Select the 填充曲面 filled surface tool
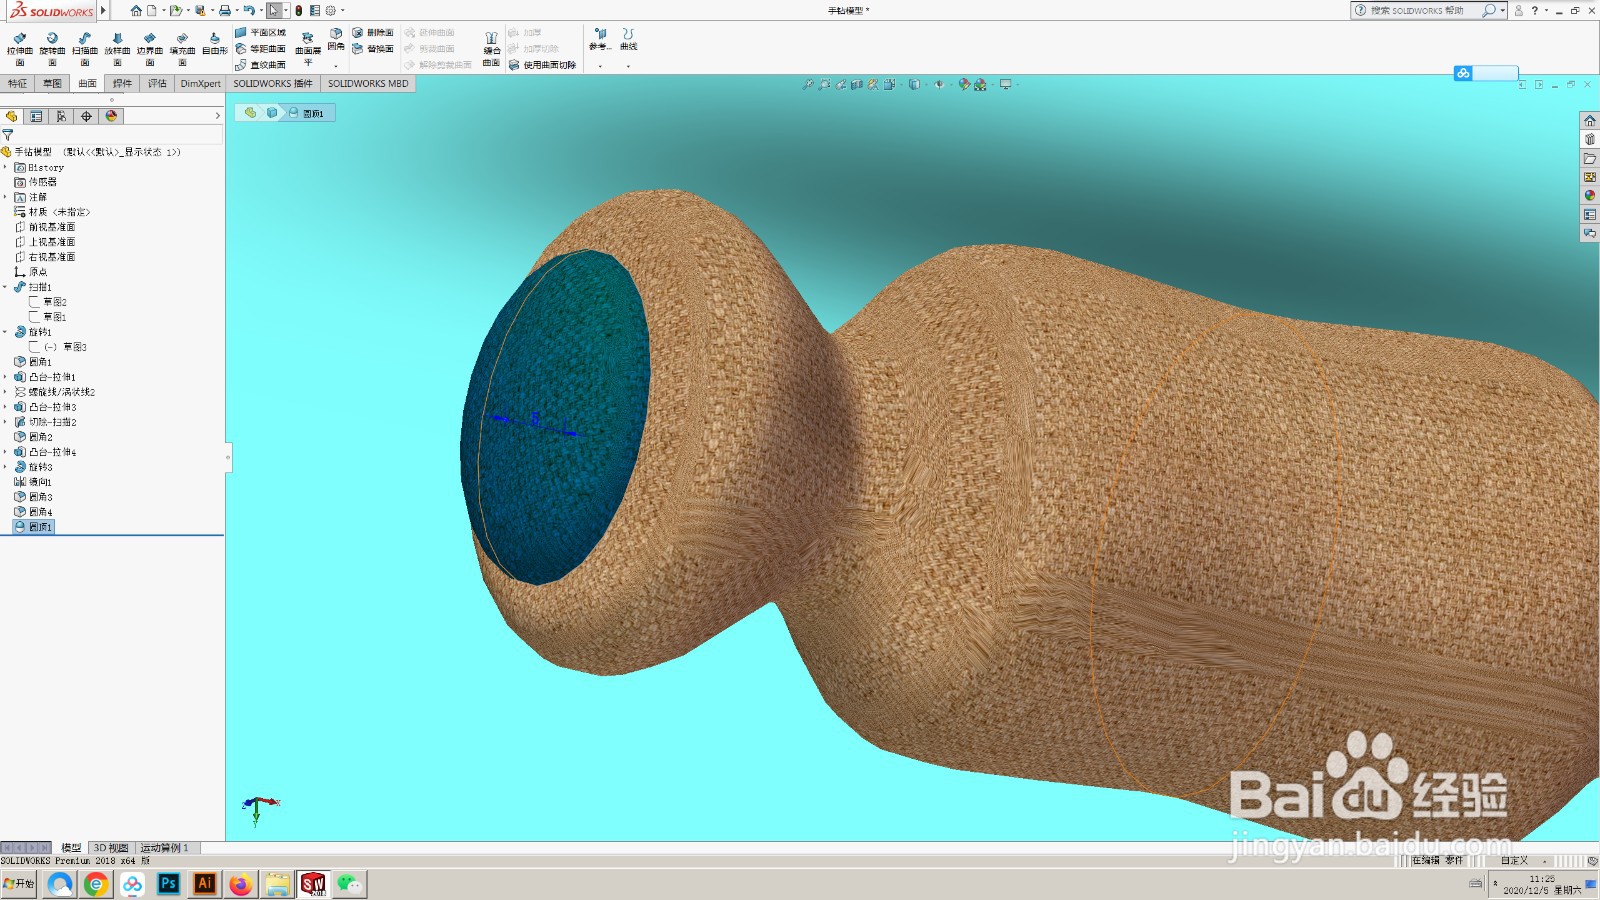The image size is (1600, 900). pos(182,48)
